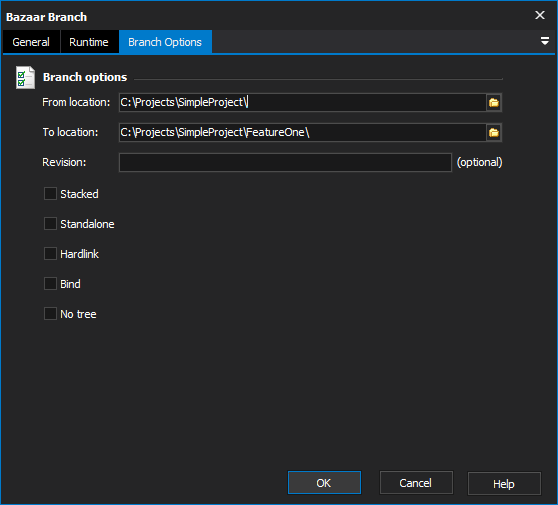Open the tab list dropdown arrow
Image resolution: width=558 pixels, height=505 pixels.
coord(544,41)
